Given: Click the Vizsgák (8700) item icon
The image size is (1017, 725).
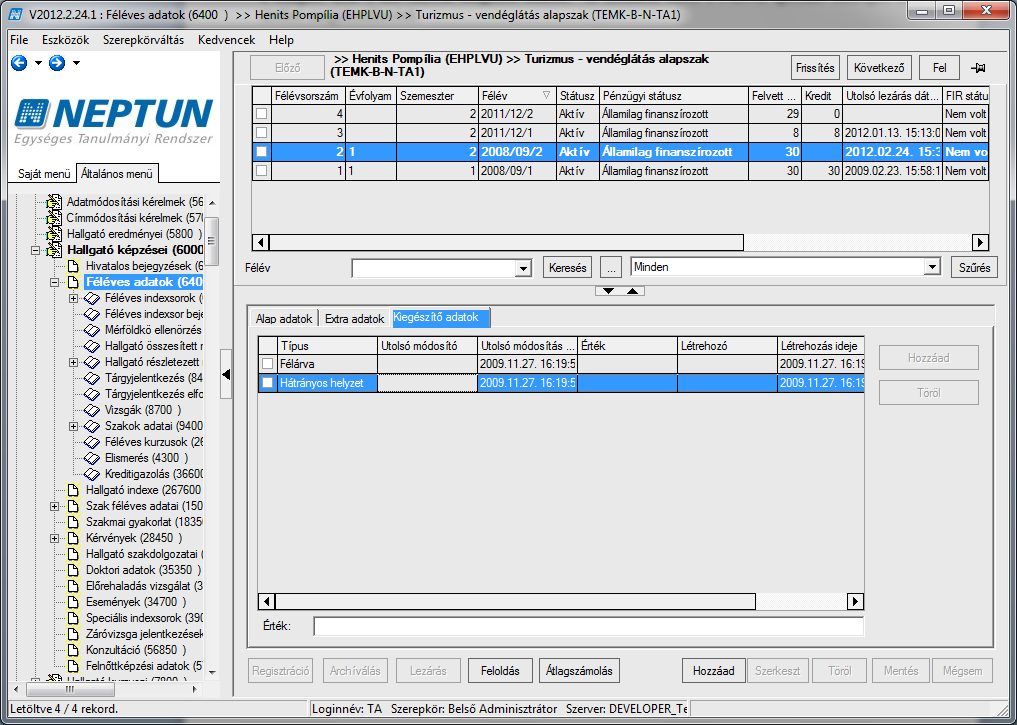Looking at the screenshot, I should click(92, 410).
